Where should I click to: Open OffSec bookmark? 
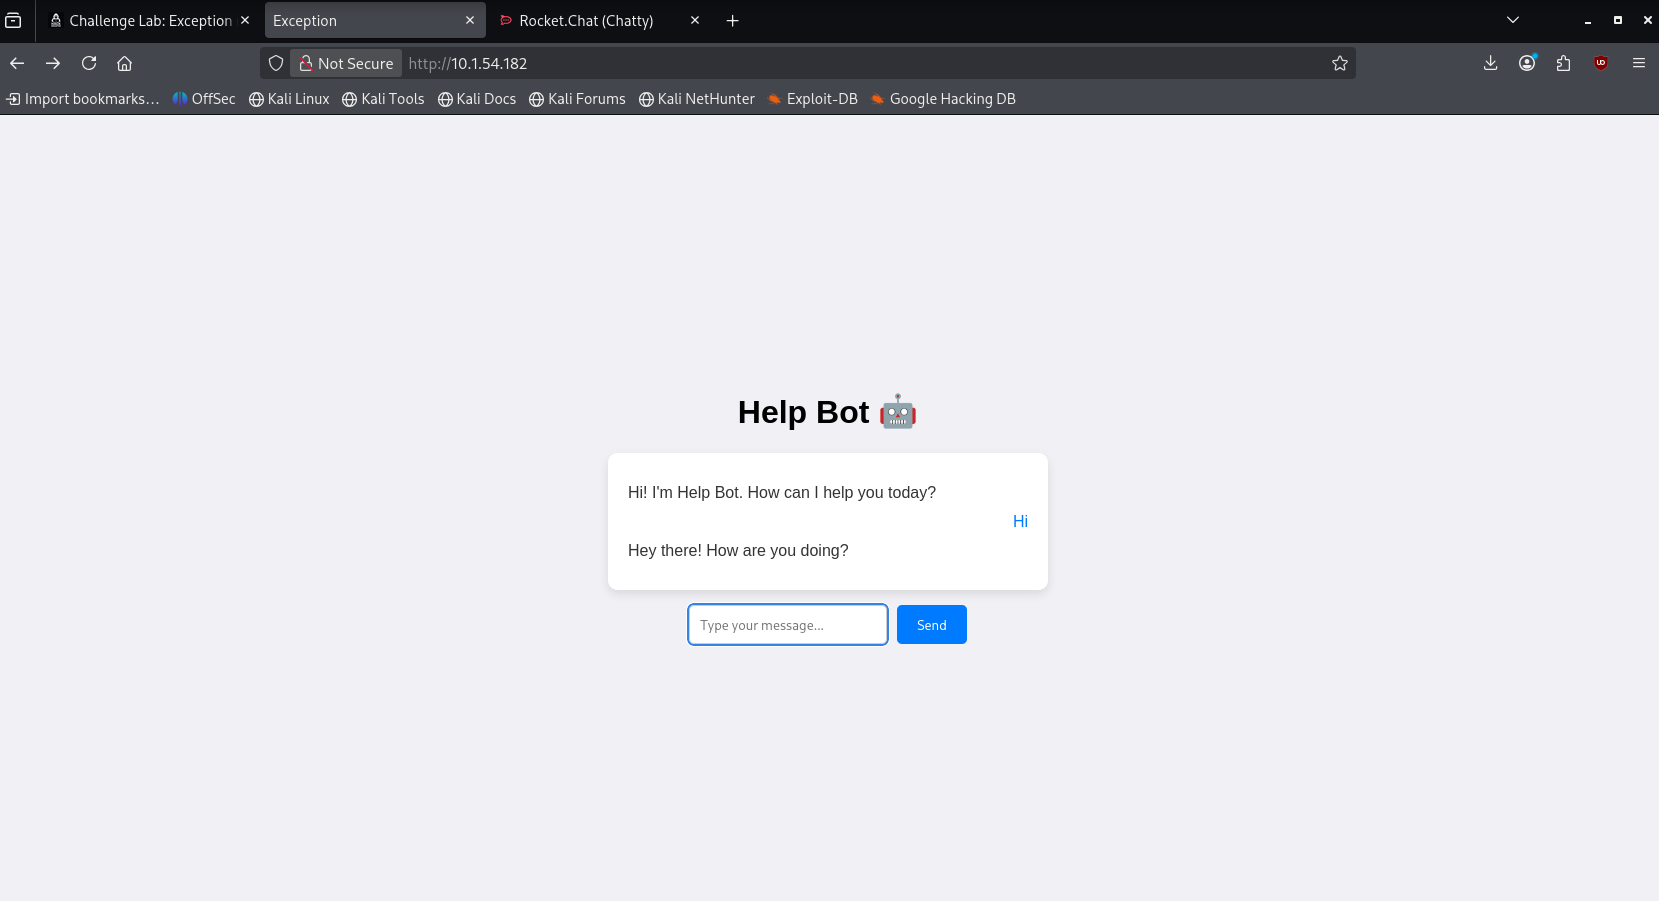pyautogui.click(x=204, y=99)
